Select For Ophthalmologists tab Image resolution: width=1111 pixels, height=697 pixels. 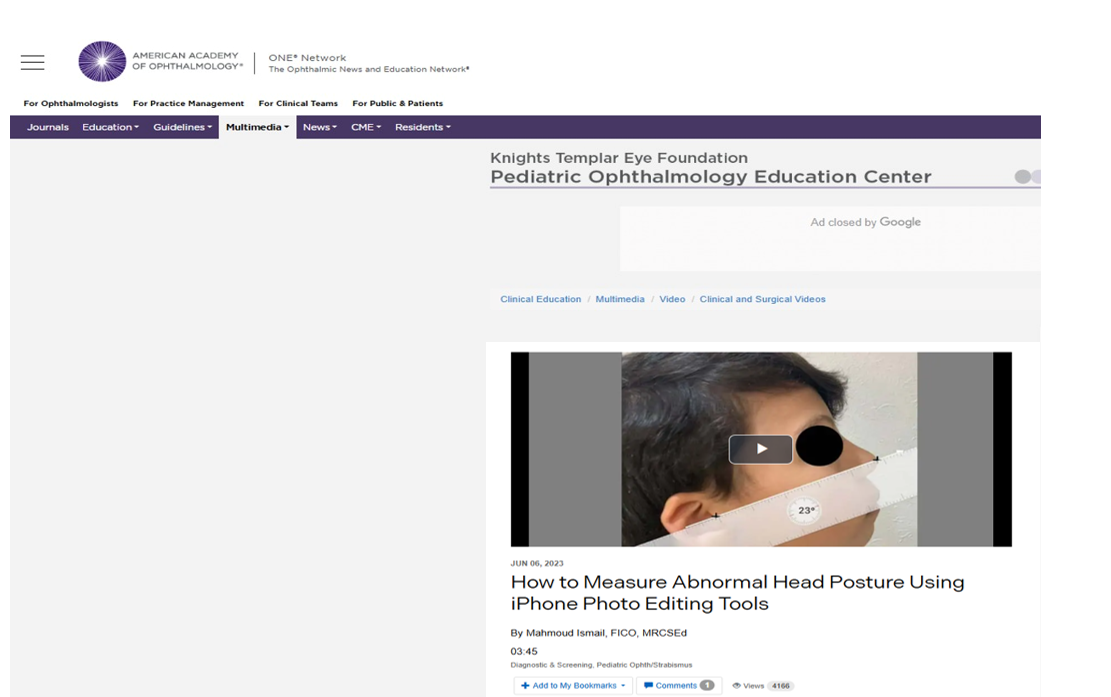coord(71,103)
